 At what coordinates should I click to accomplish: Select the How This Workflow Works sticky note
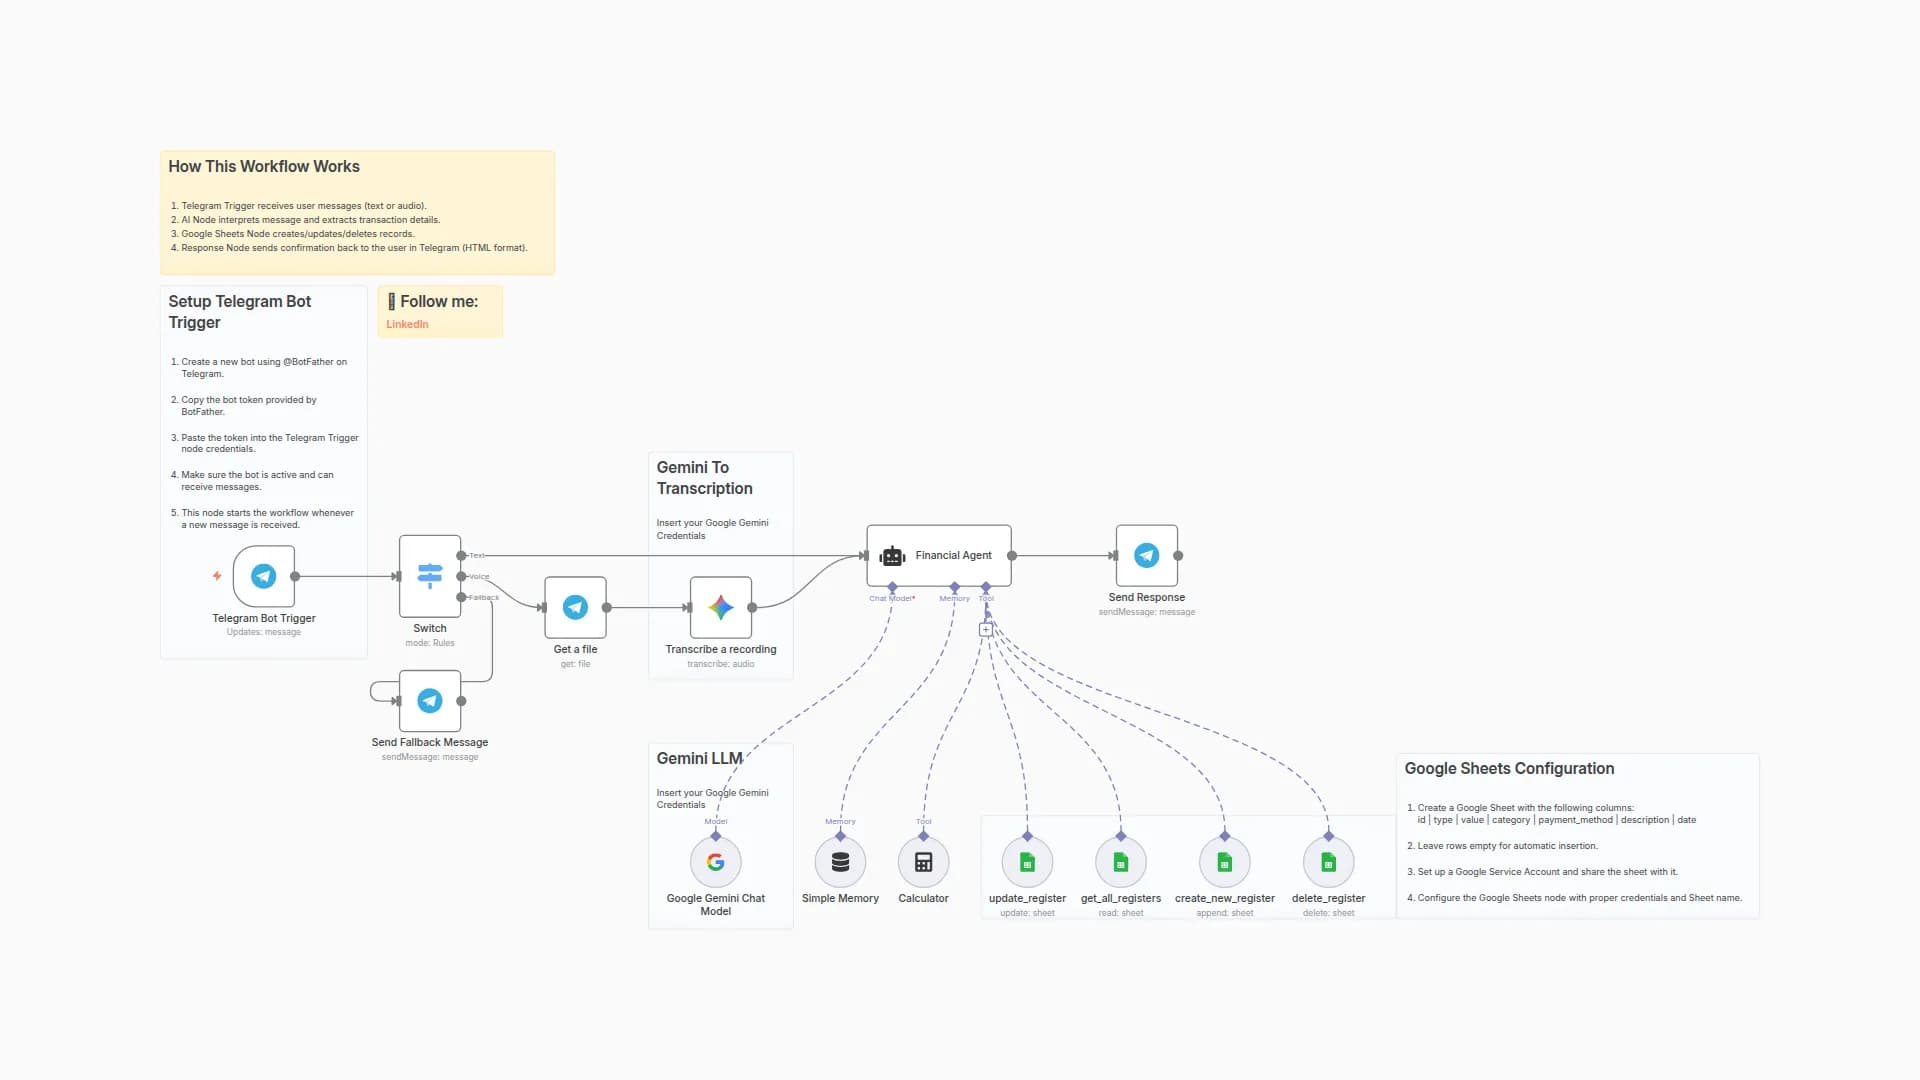pyautogui.click(x=357, y=210)
